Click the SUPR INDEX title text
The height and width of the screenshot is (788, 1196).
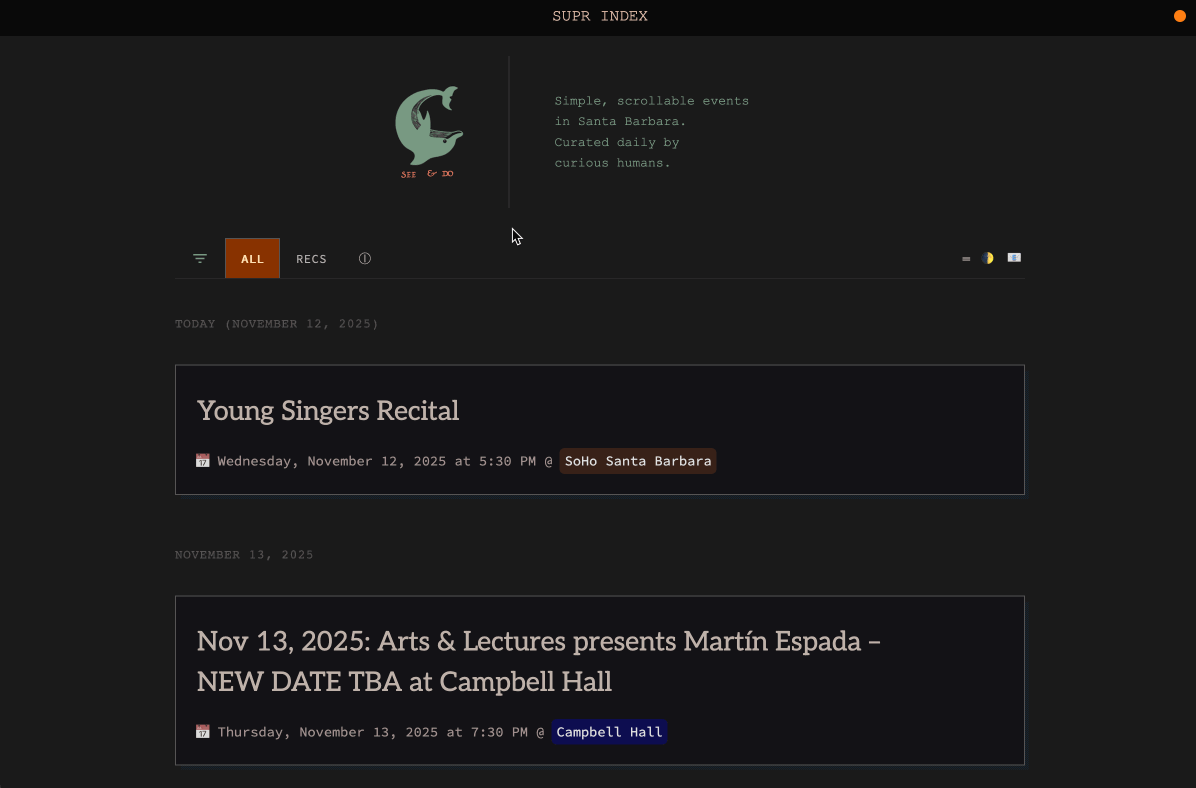pos(600,16)
